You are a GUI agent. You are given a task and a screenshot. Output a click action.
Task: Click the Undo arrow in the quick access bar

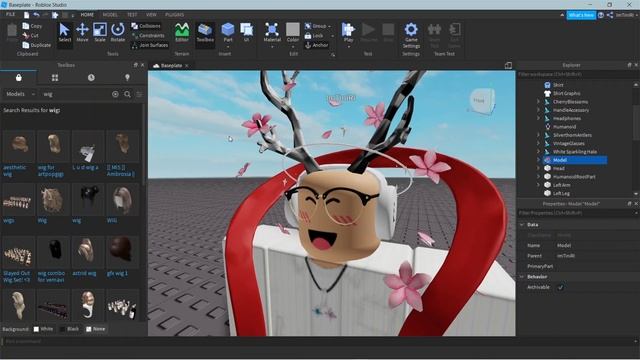coord(37,15)
